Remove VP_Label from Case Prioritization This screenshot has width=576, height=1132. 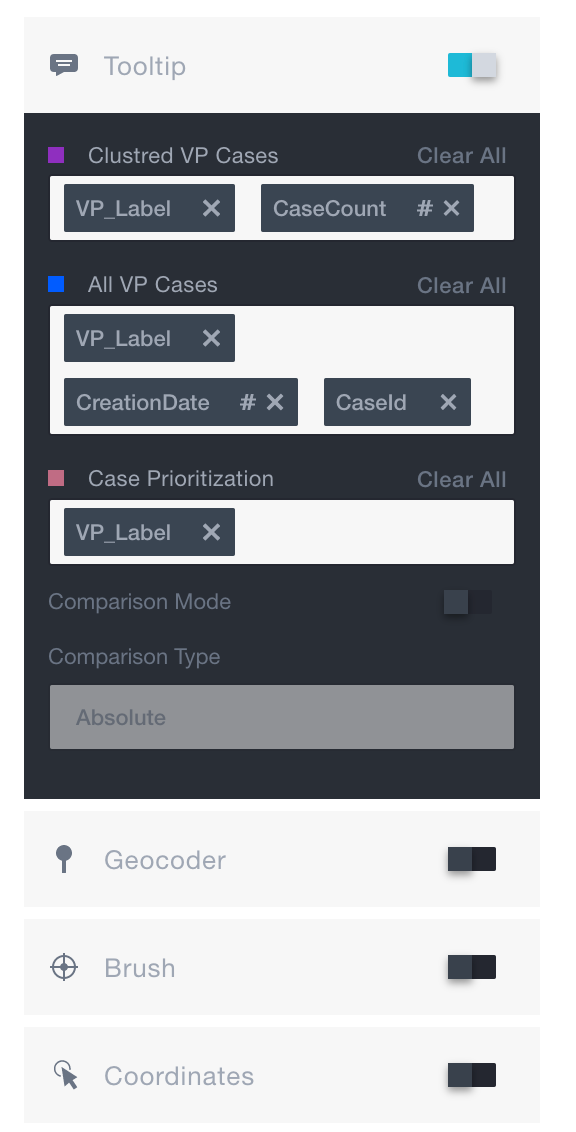[x=210, y=532]
